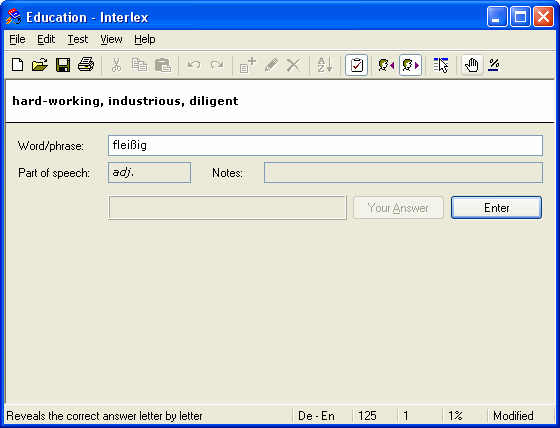Click the empty answer input box
Viewport: 560px width, 428px height.
coord(228,207)
